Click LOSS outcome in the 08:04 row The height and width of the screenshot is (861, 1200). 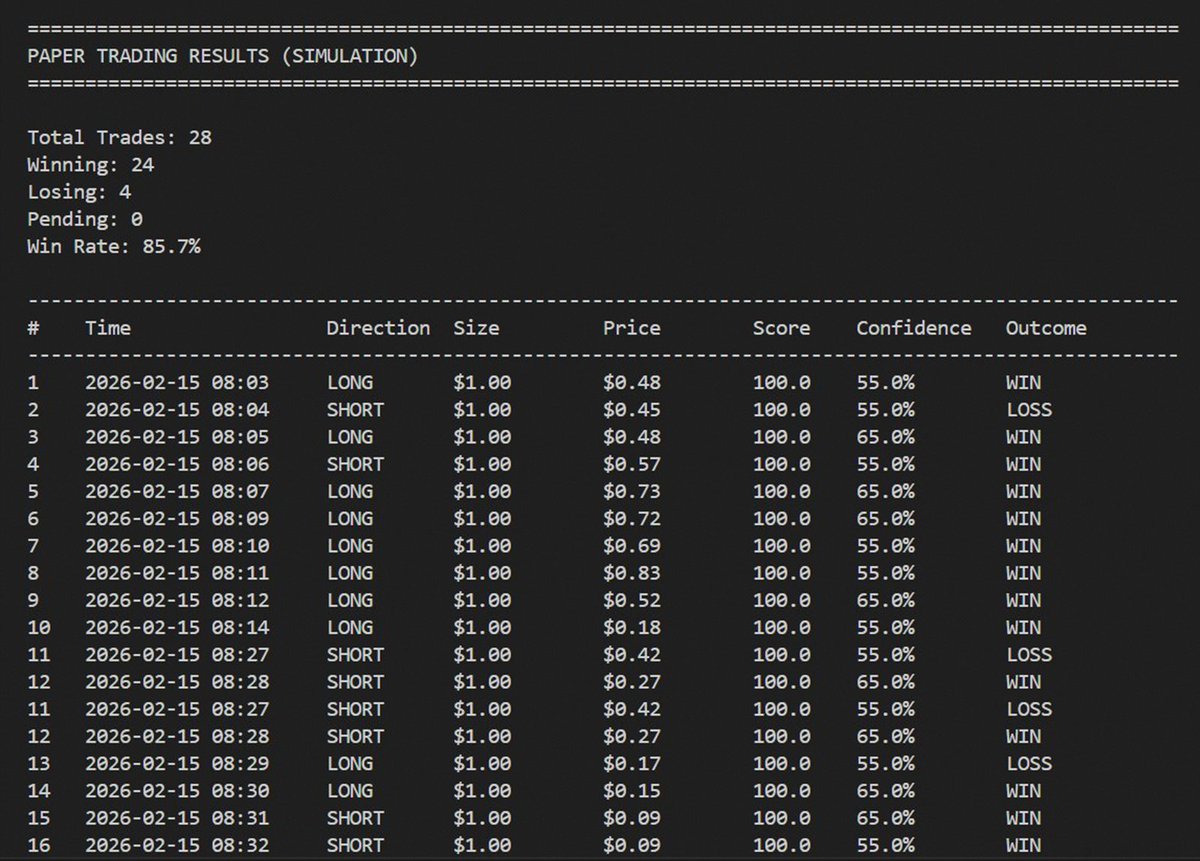tap(1029, 410)
